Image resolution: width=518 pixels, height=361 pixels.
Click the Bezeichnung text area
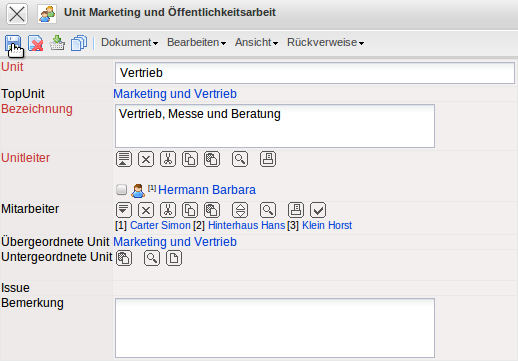[x=275, y=126]
